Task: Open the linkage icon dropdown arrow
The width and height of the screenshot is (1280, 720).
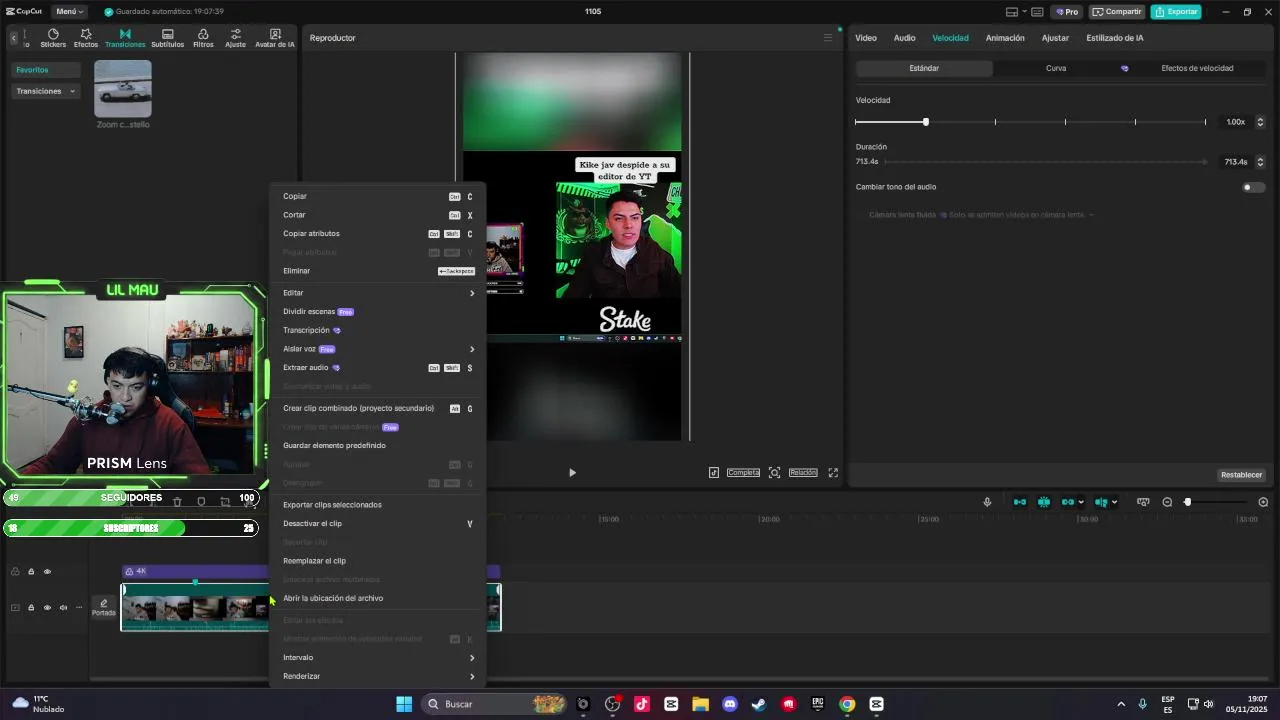Action: pyautogui.click(x=1081, y=502)
